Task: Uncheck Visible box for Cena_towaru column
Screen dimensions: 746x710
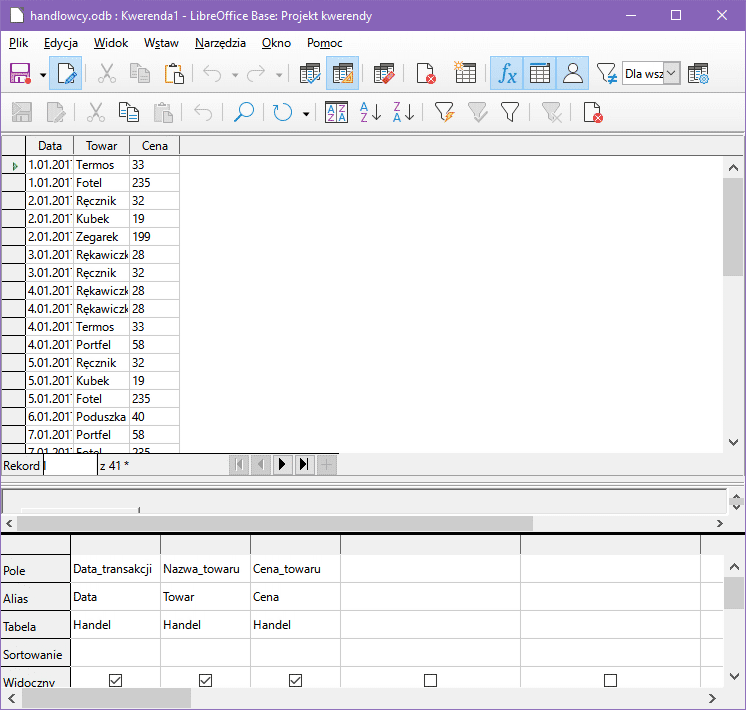Action: [295, 680]
